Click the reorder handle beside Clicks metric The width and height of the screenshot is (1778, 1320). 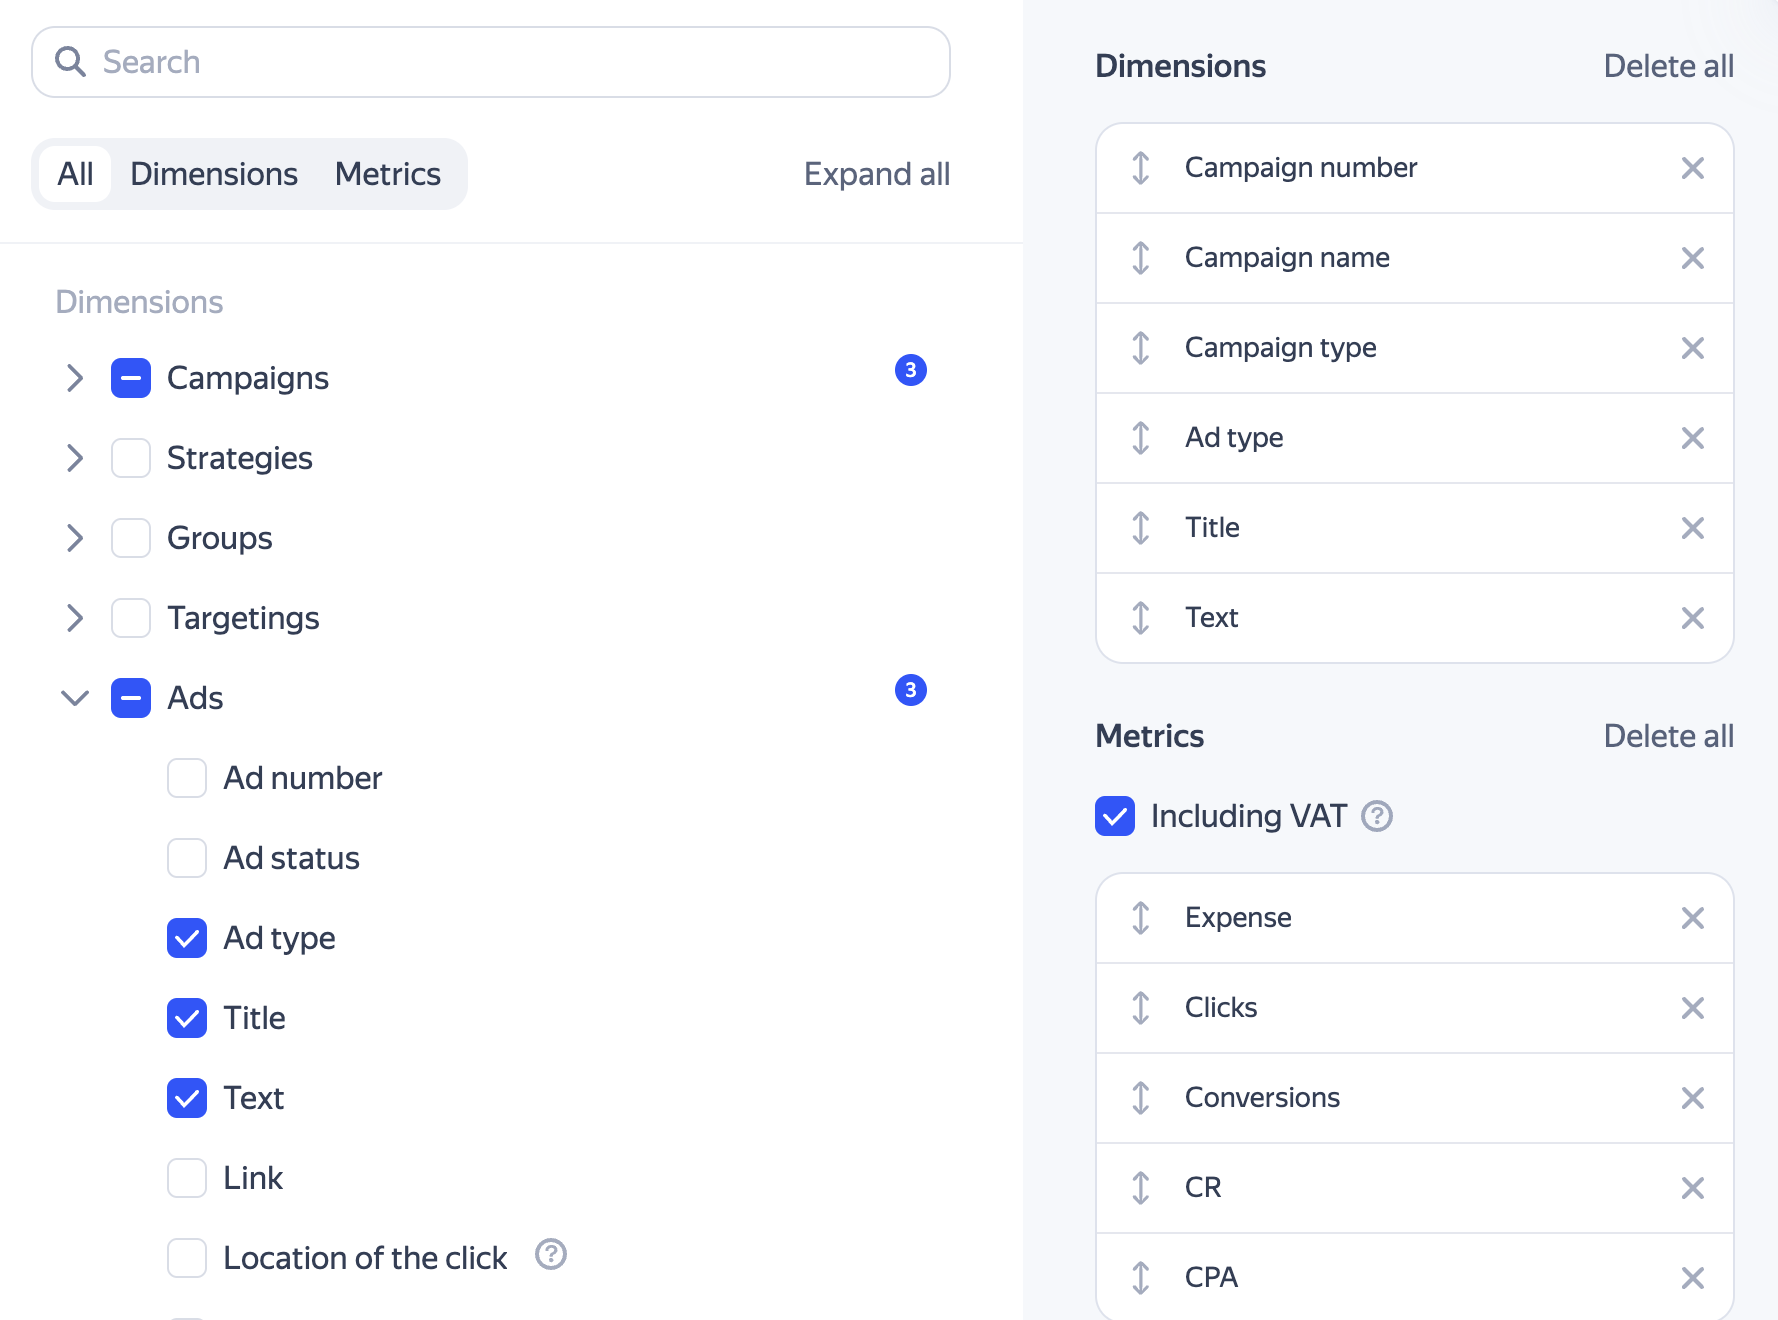coord(1140,1008)
